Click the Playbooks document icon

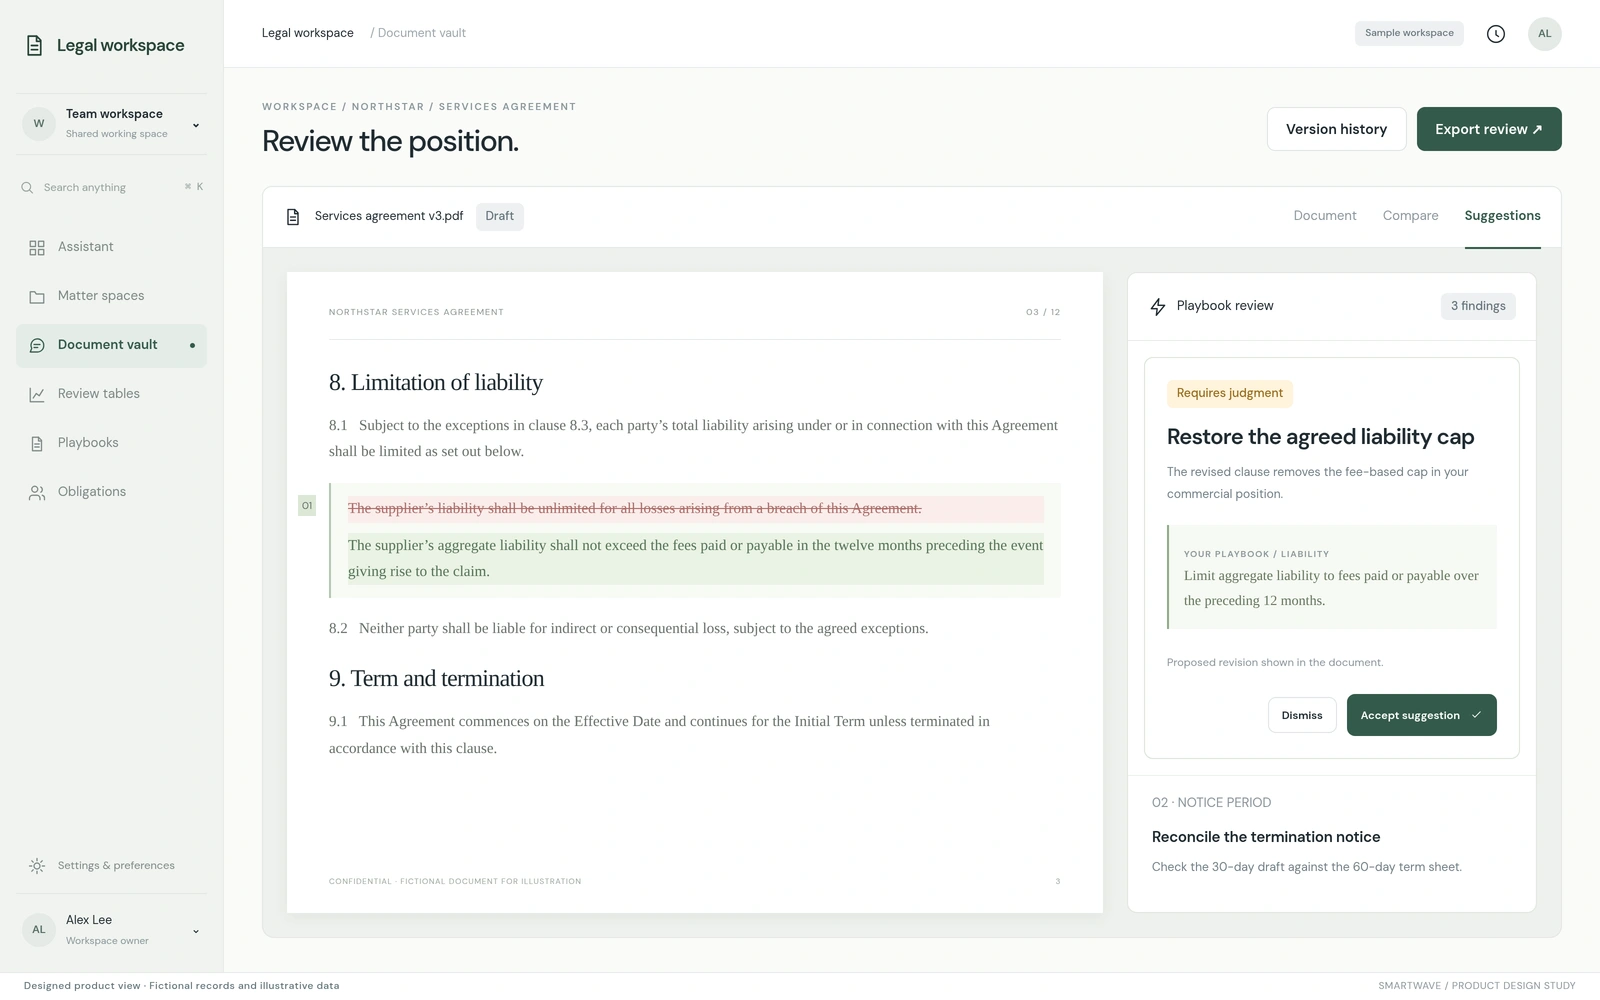pyautogui.click(x=37, y=443)
